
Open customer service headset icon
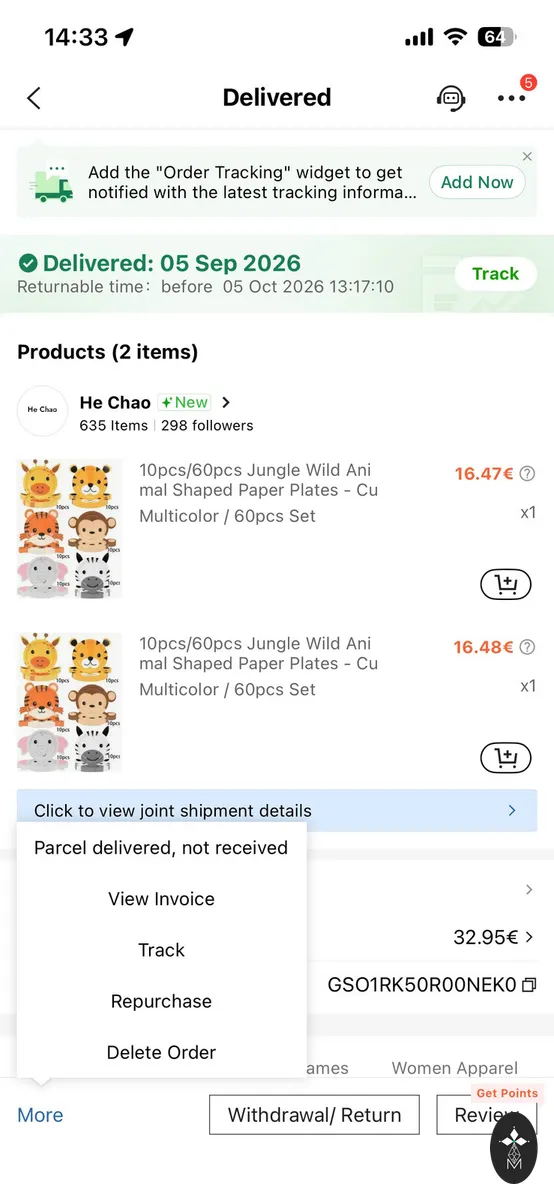coord(451,97)
